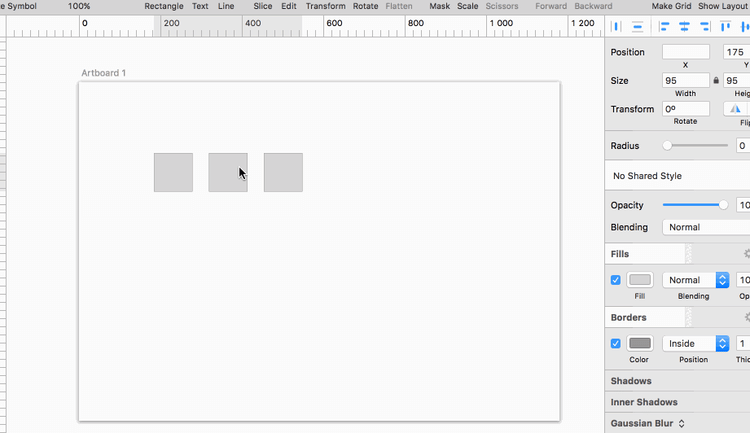Viewport: 750px width, 433px height.
Task: Uncheck the Borders checkbox
Action: 616,343
